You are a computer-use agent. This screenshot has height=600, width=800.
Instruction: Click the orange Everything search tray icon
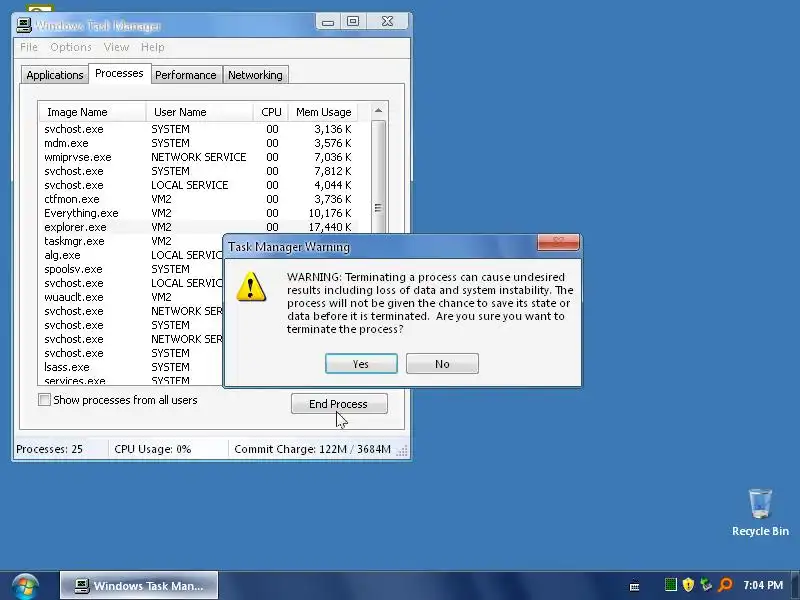725,585
